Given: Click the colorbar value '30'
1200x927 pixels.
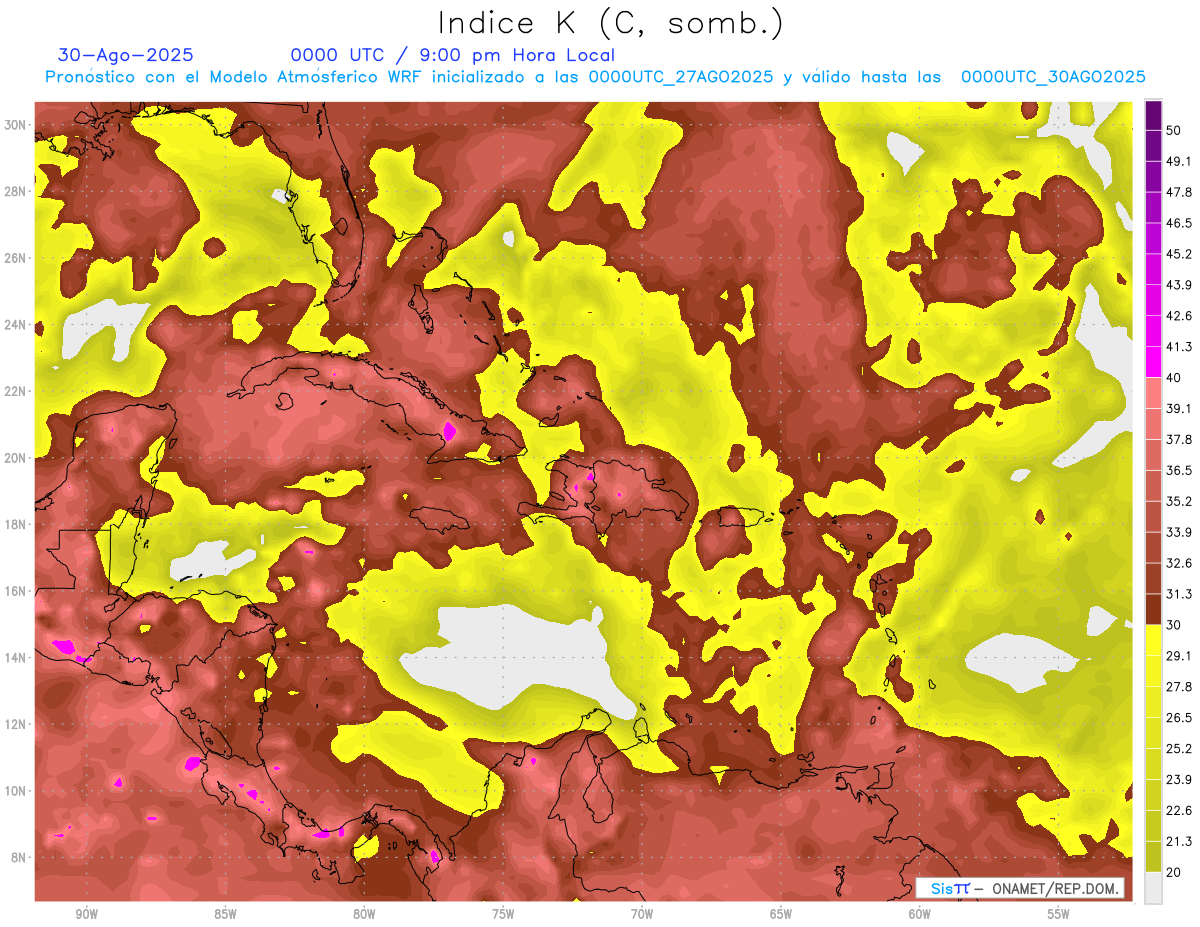Looking at the screenshot, I should click(1174, 625).
